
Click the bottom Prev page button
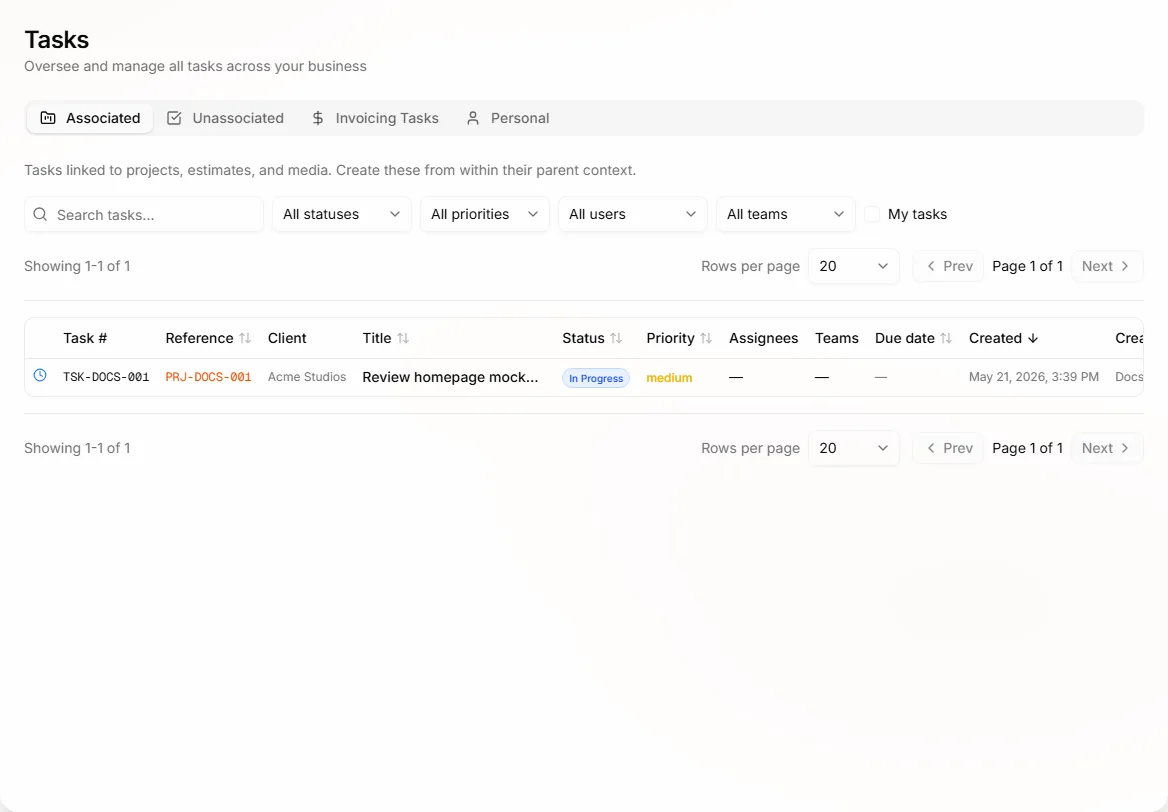click(949, 448)
